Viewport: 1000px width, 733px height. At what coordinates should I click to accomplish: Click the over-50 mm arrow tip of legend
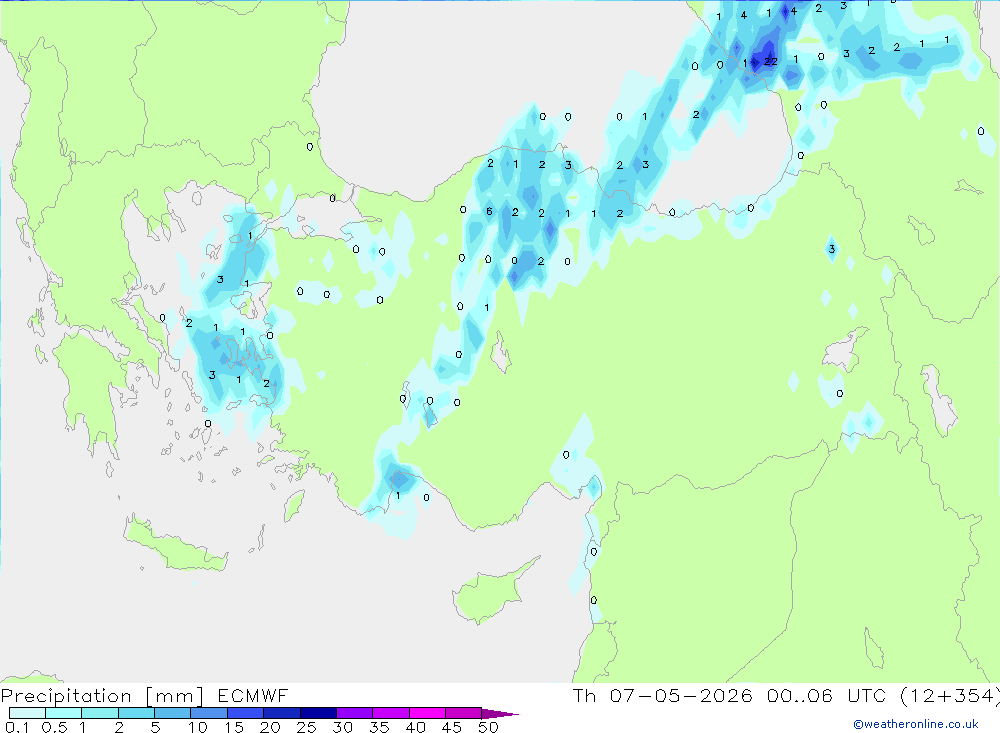pyautogui.click(x=499, y=713)
